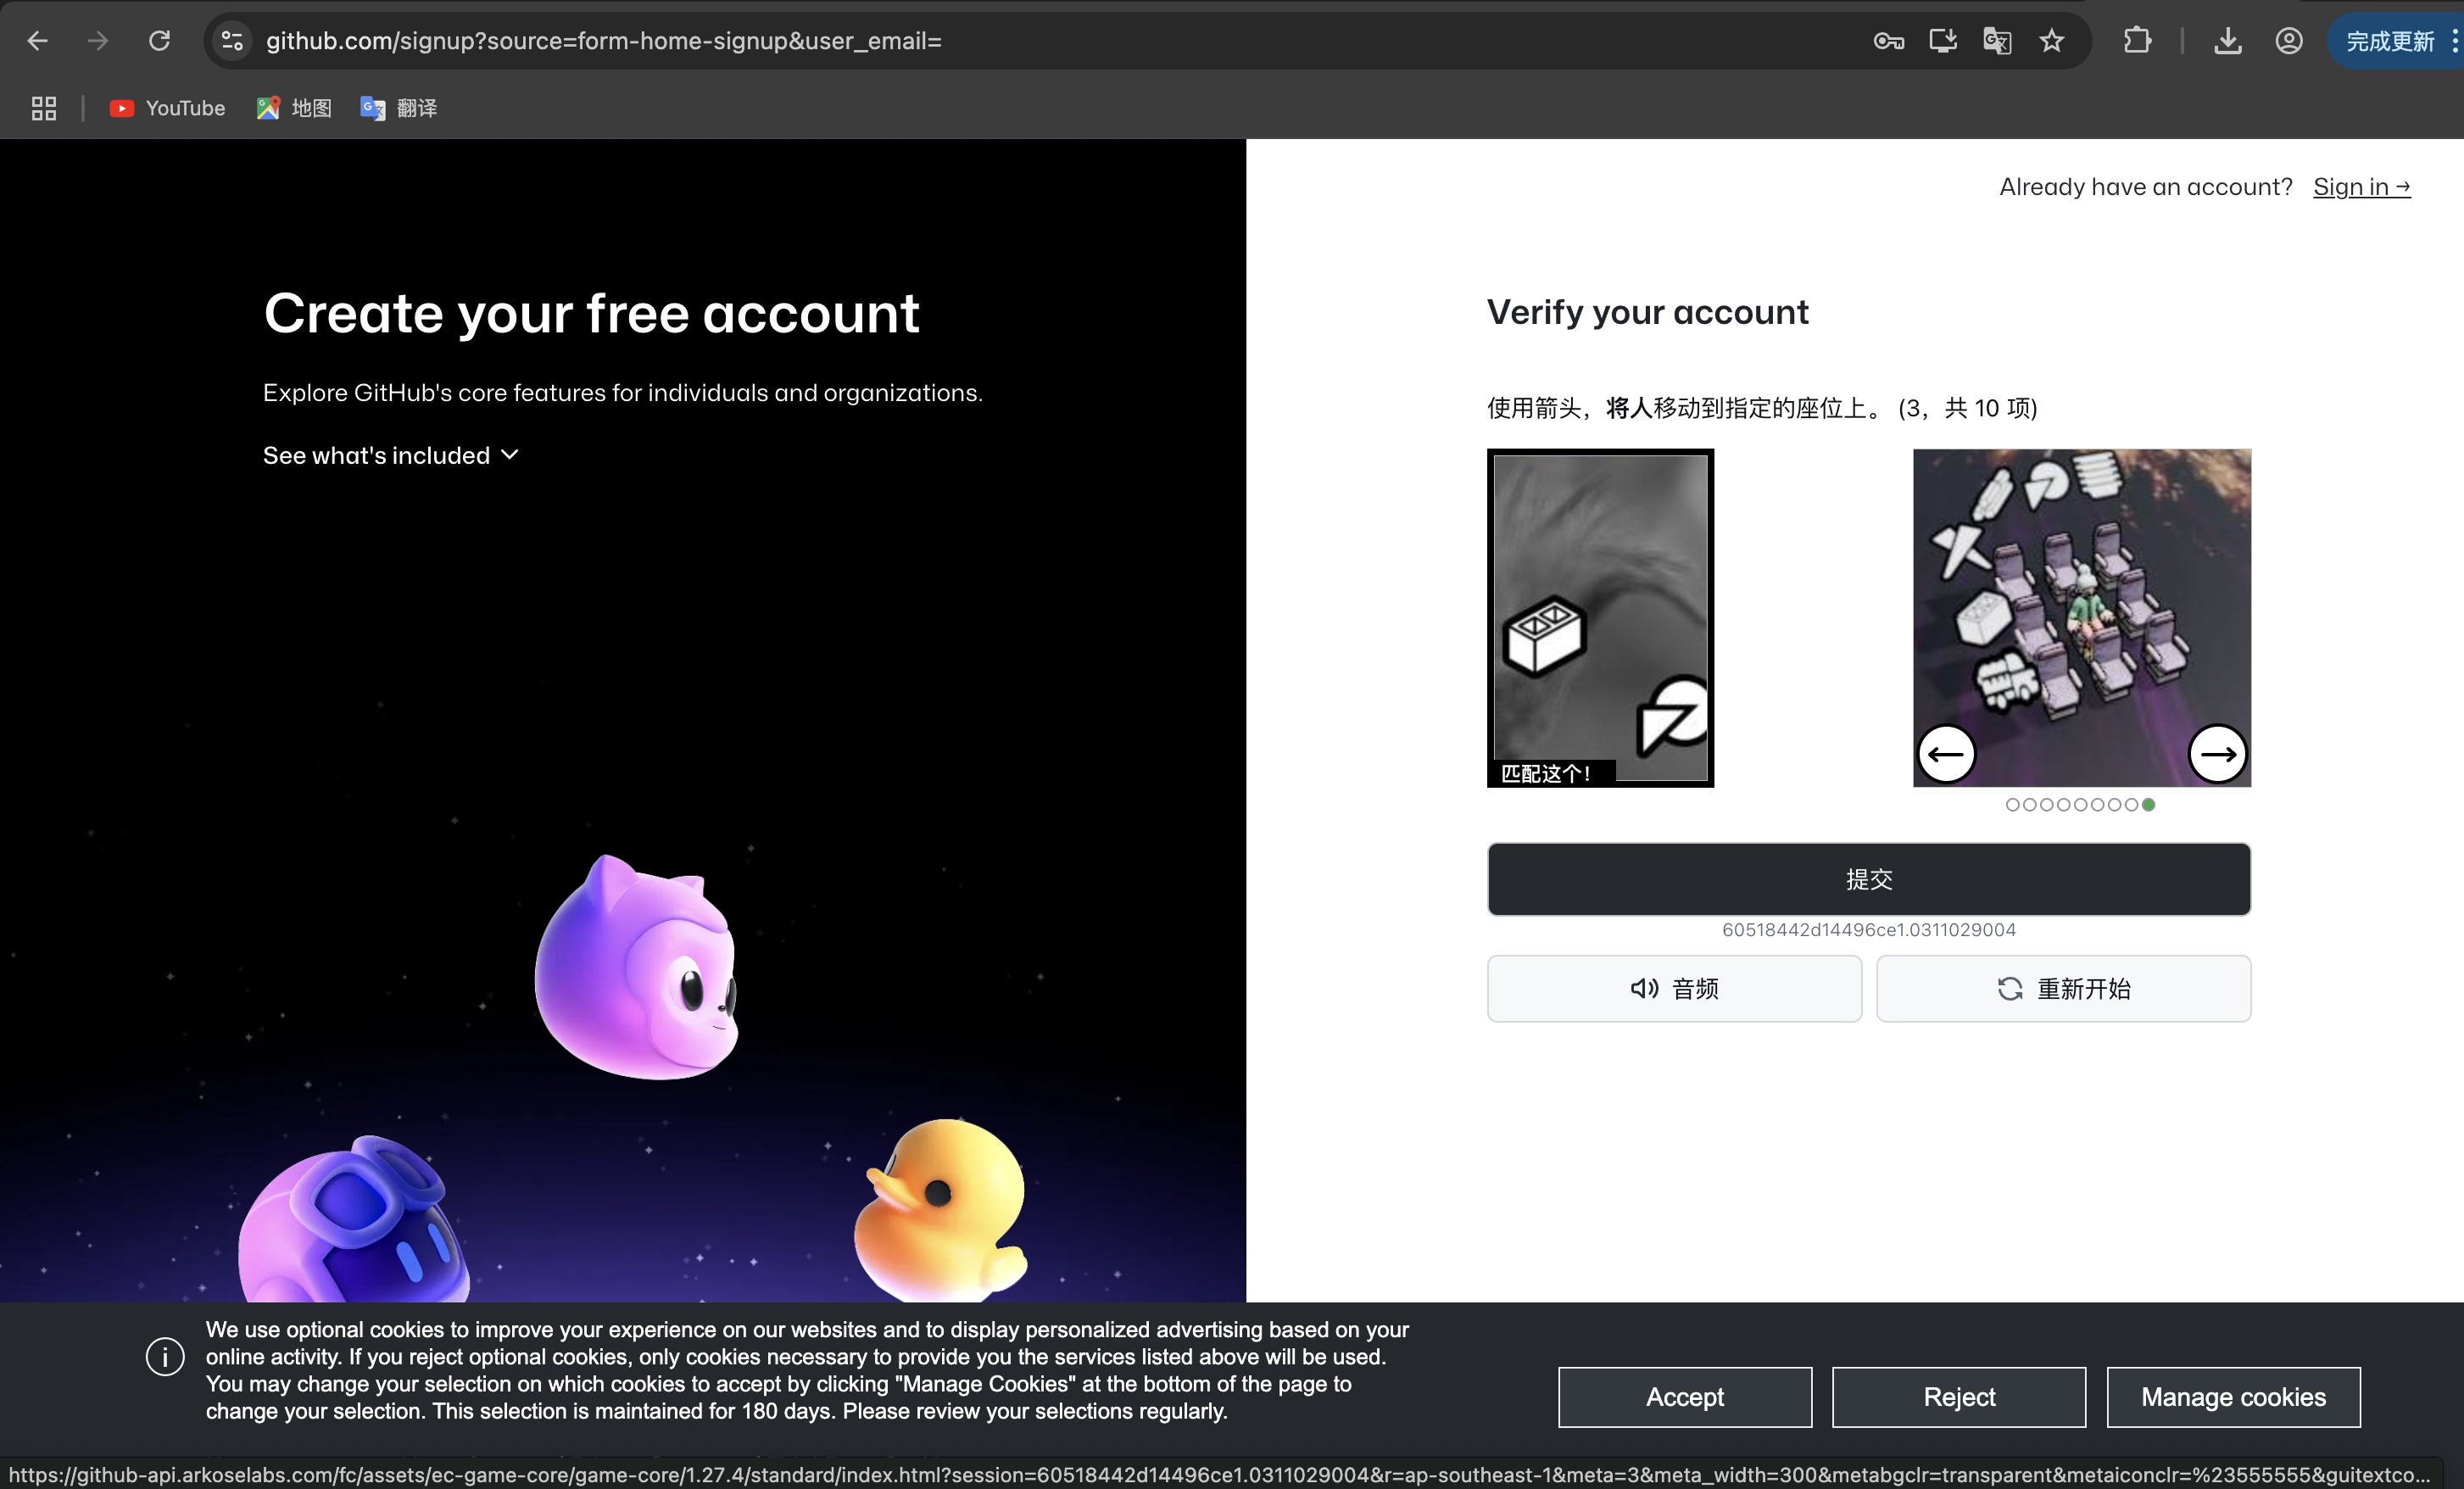Open the Manage cookies dropdown settings
Viewport: 2464px width, 1489px height.
pos(2232,1396)
